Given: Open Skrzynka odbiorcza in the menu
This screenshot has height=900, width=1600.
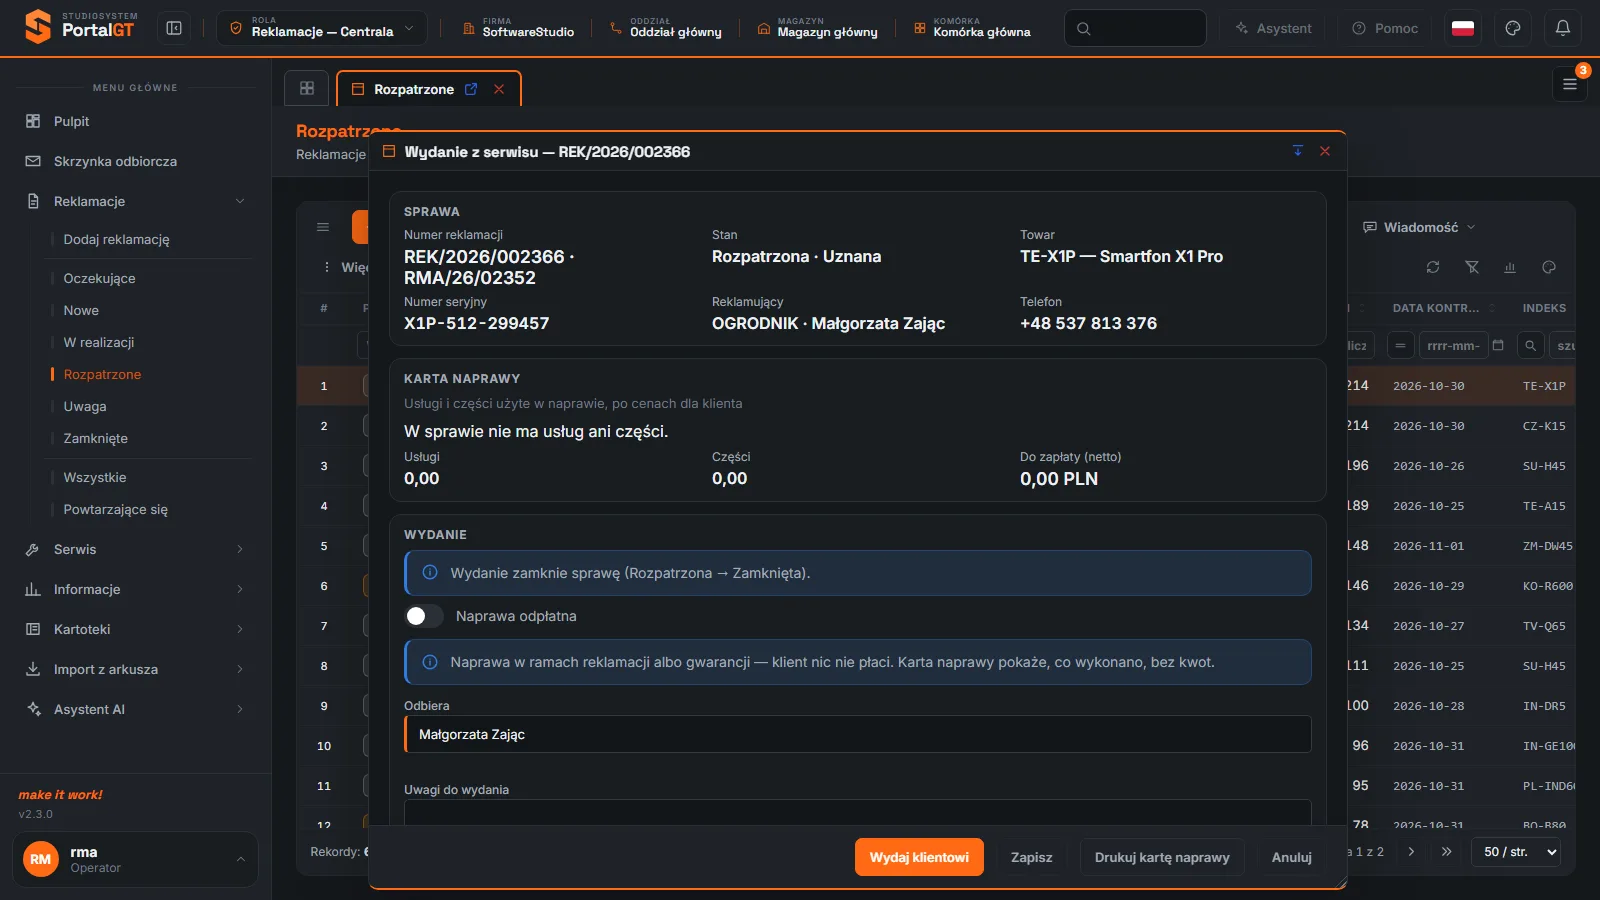Looking at the screenshot, I should 135,161.
